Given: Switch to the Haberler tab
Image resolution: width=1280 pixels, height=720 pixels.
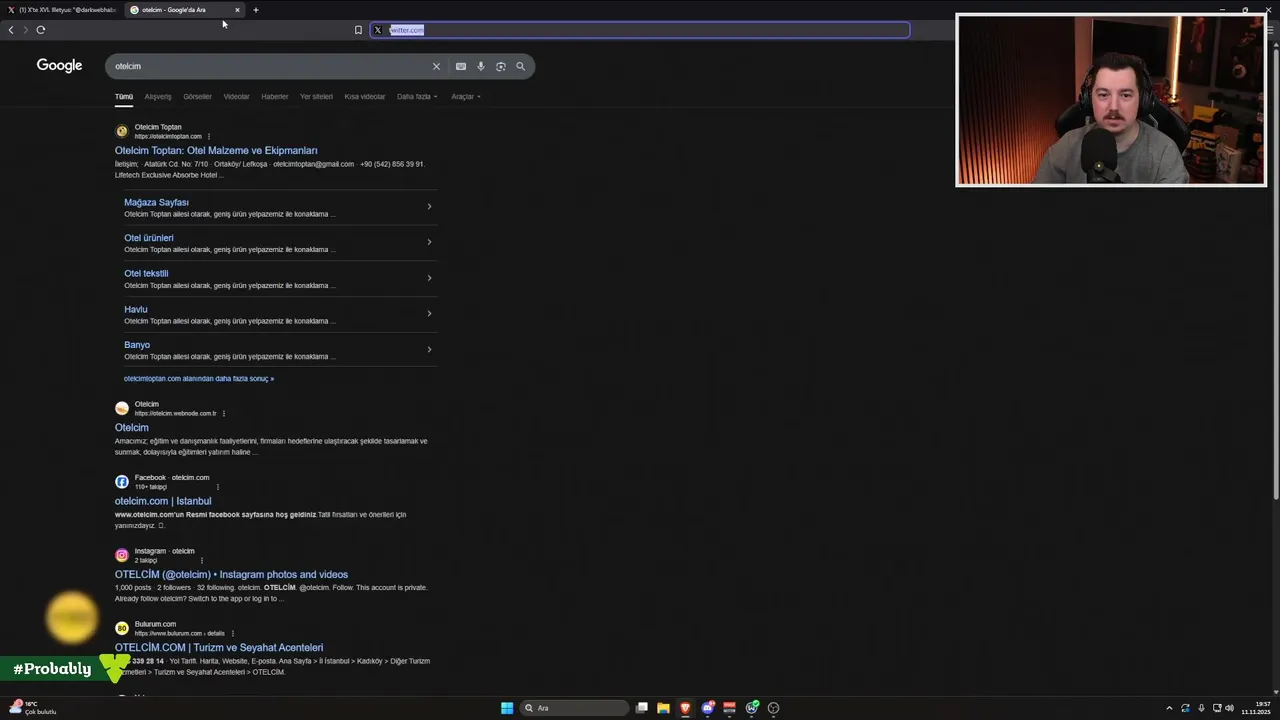Looking at the screenshot, I should 275,97.
